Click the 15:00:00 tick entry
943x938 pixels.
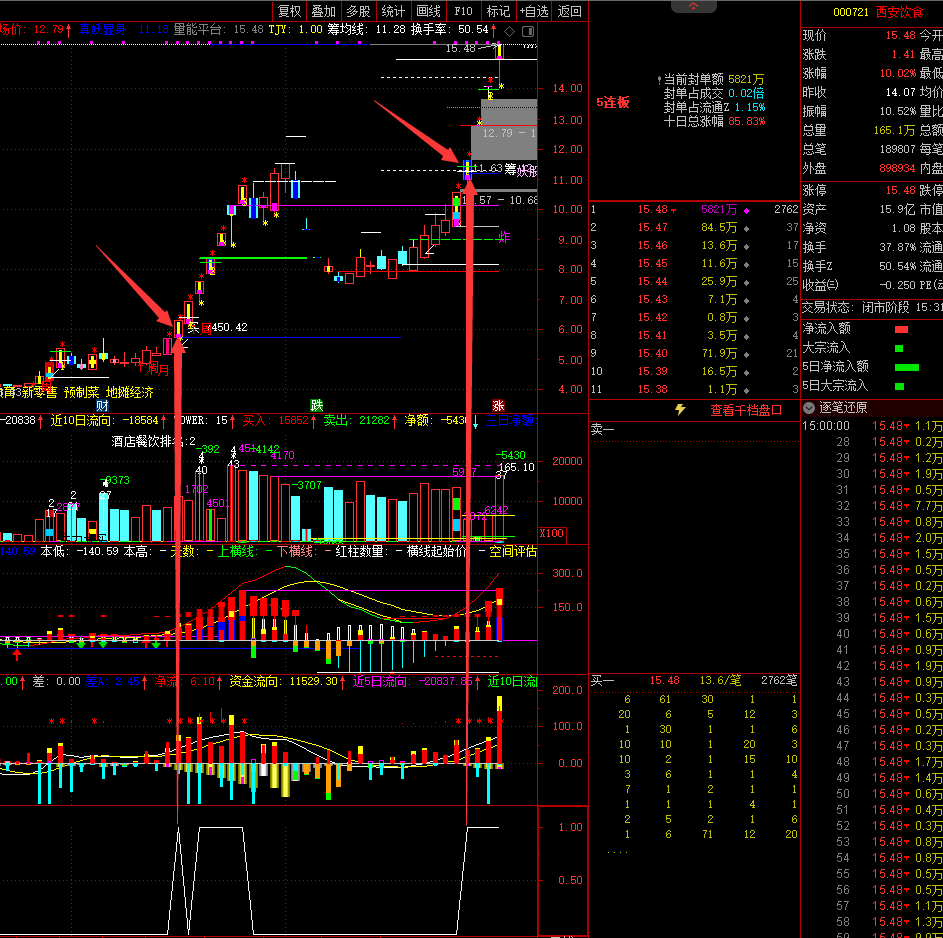coord(826,426)
